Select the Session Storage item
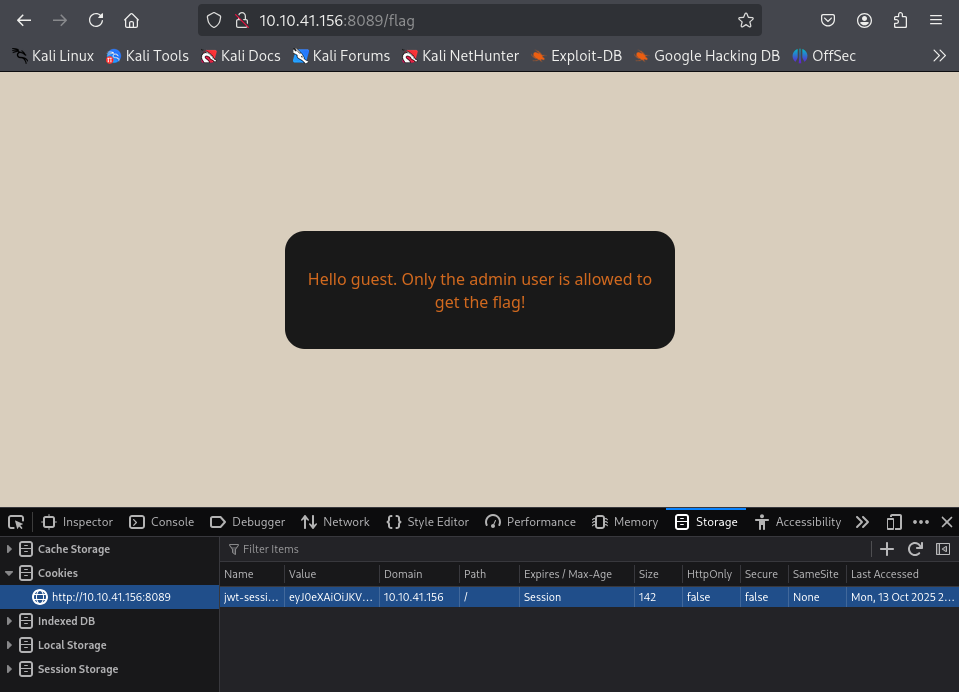The width and height of the screenshot is (959, 692). coord(78,669)
